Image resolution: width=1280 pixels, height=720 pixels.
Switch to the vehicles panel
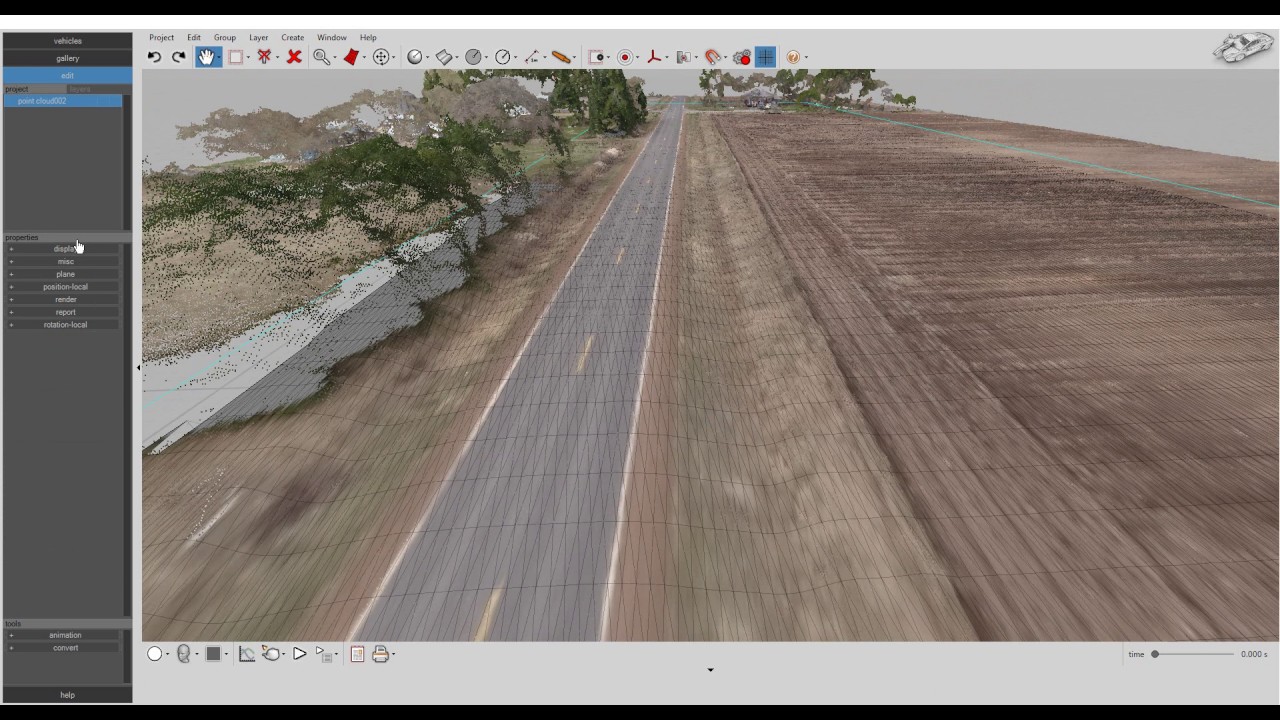tap(68, 41)
